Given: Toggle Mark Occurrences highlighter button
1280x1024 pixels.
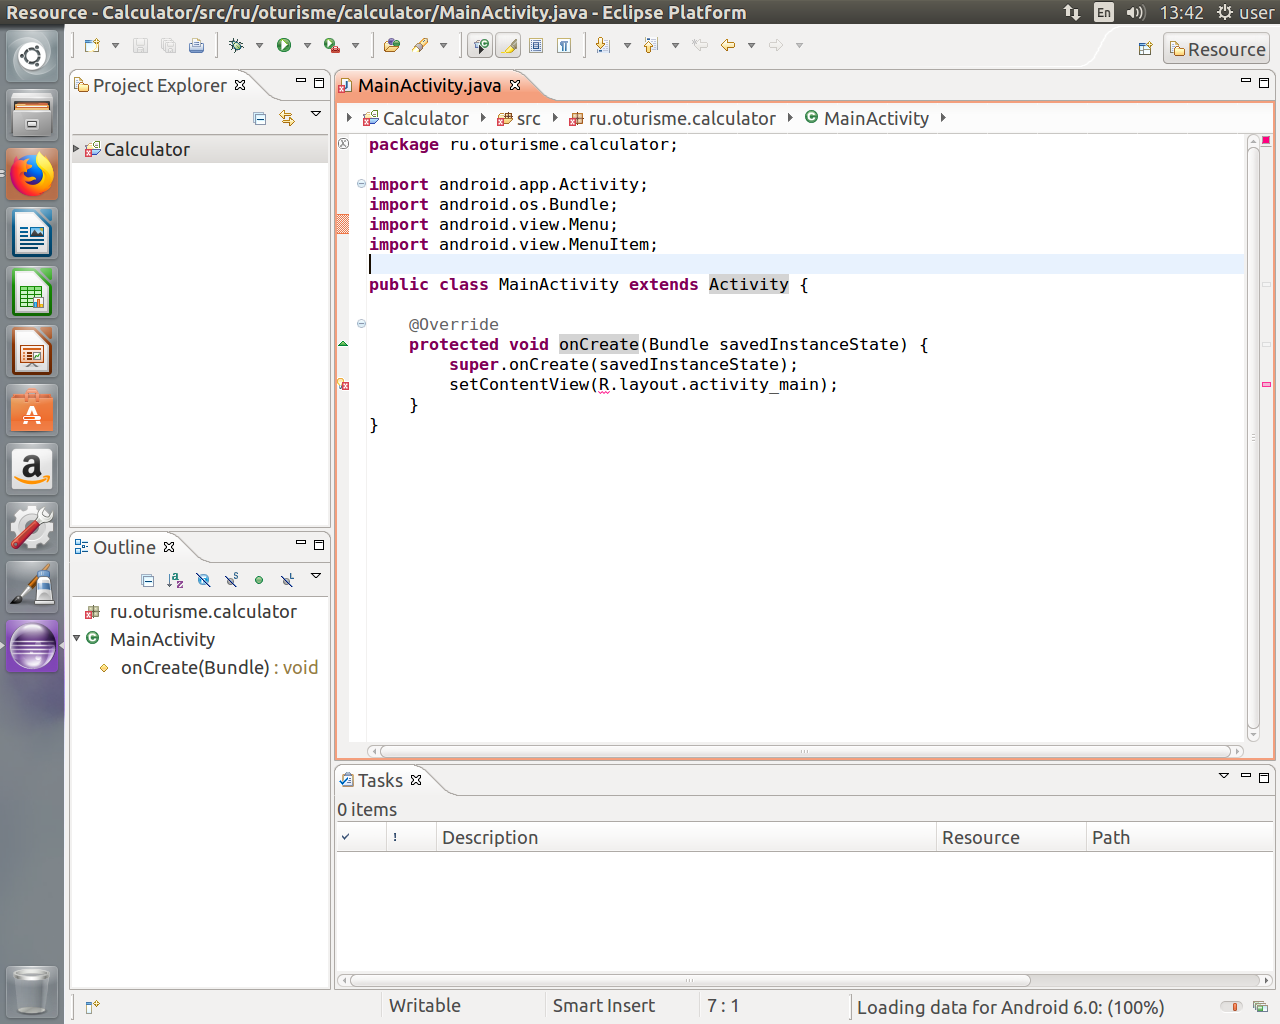Looking at the screenshot, I should pyautogui.click(x=508, y=45).
